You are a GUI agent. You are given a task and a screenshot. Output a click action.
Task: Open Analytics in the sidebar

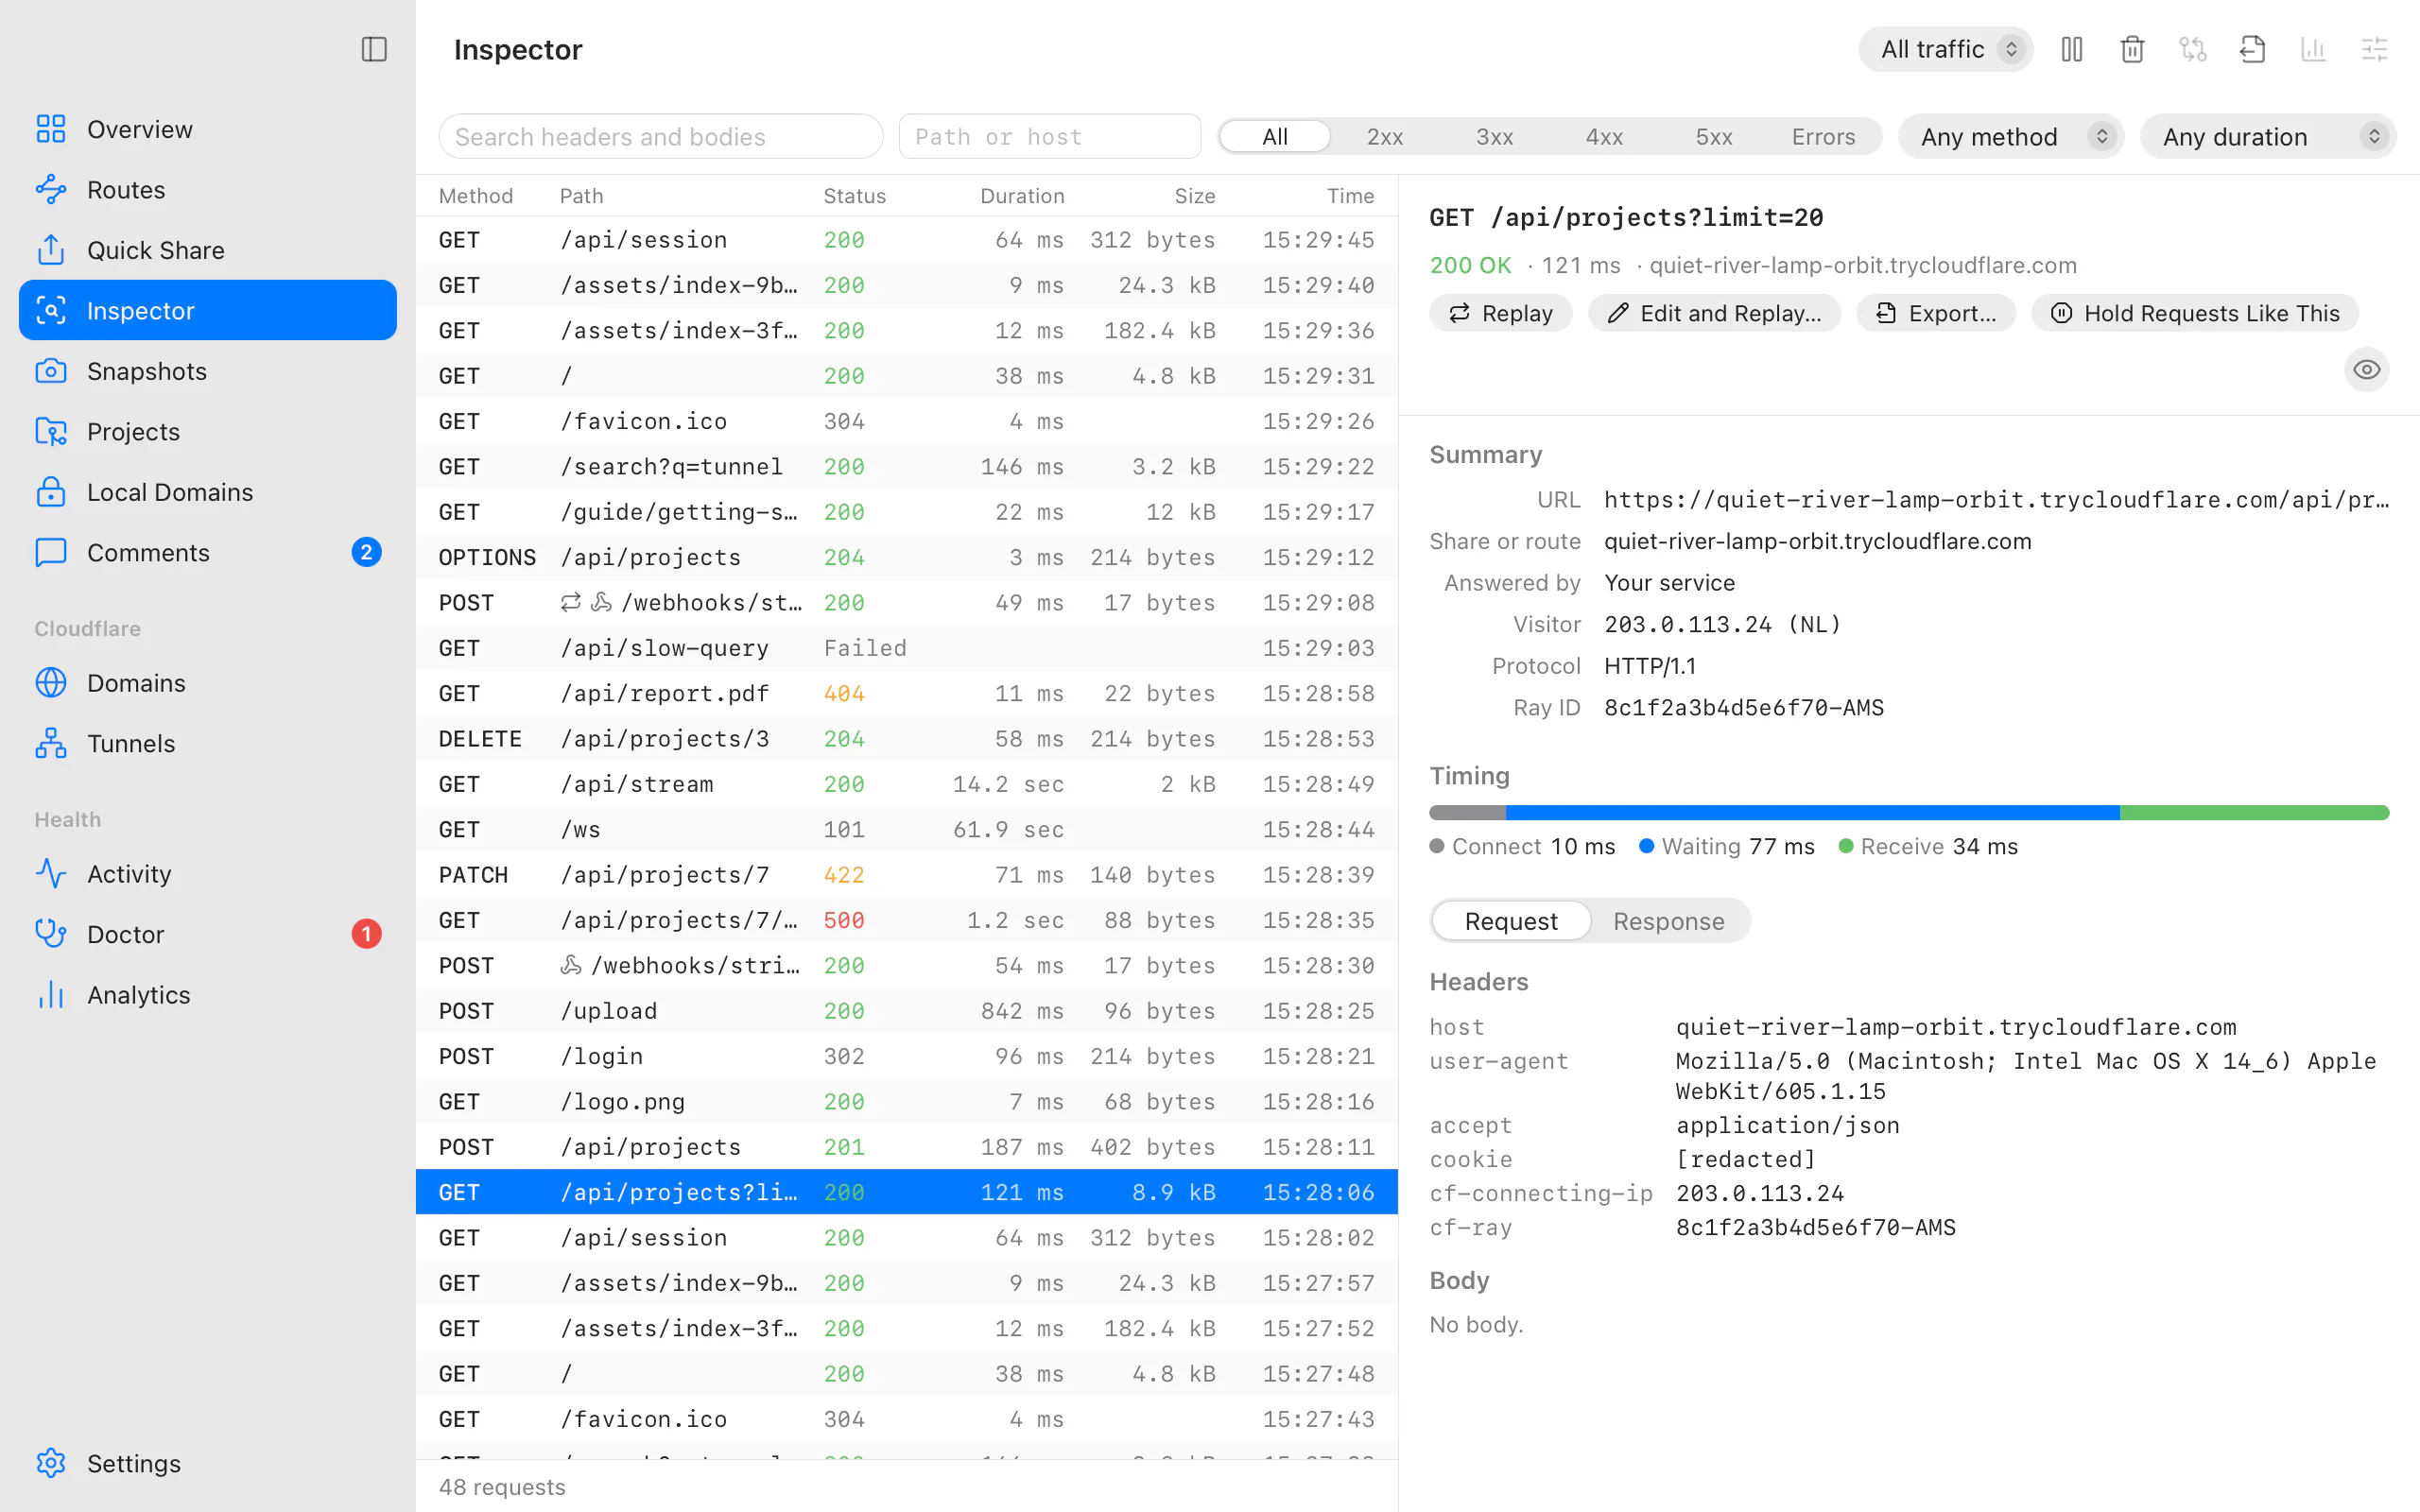coord(208,994)
